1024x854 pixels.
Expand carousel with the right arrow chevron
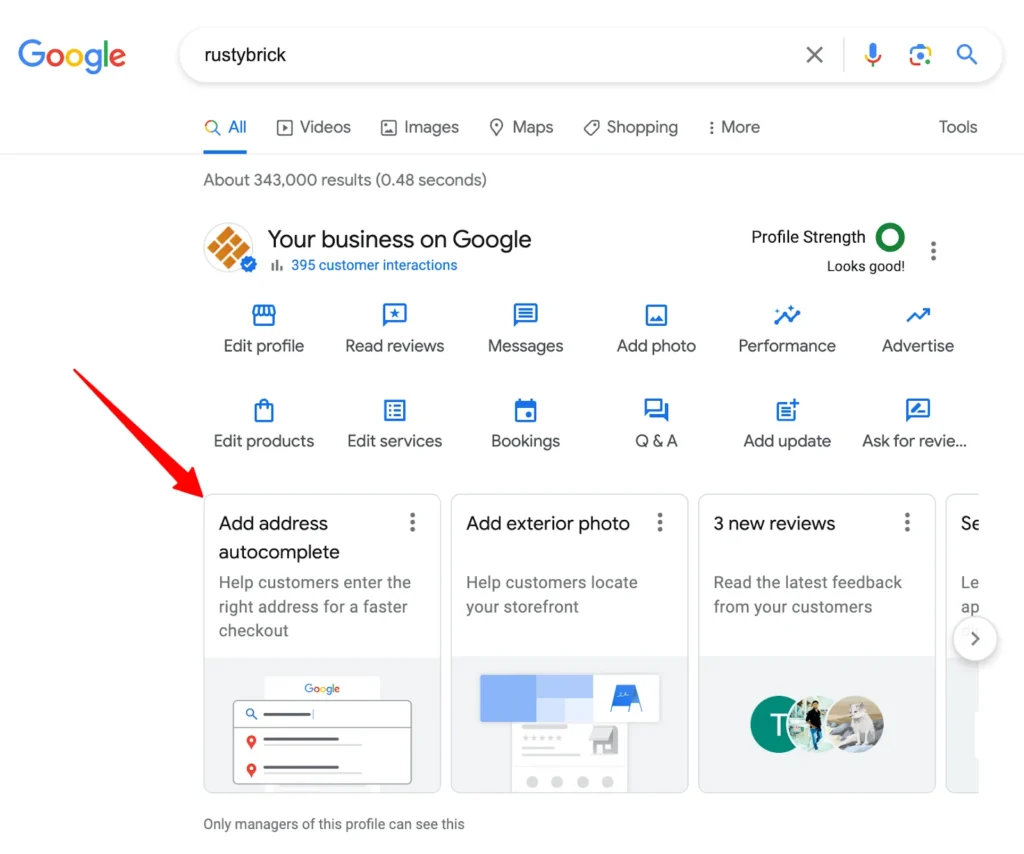pos(975,639)
